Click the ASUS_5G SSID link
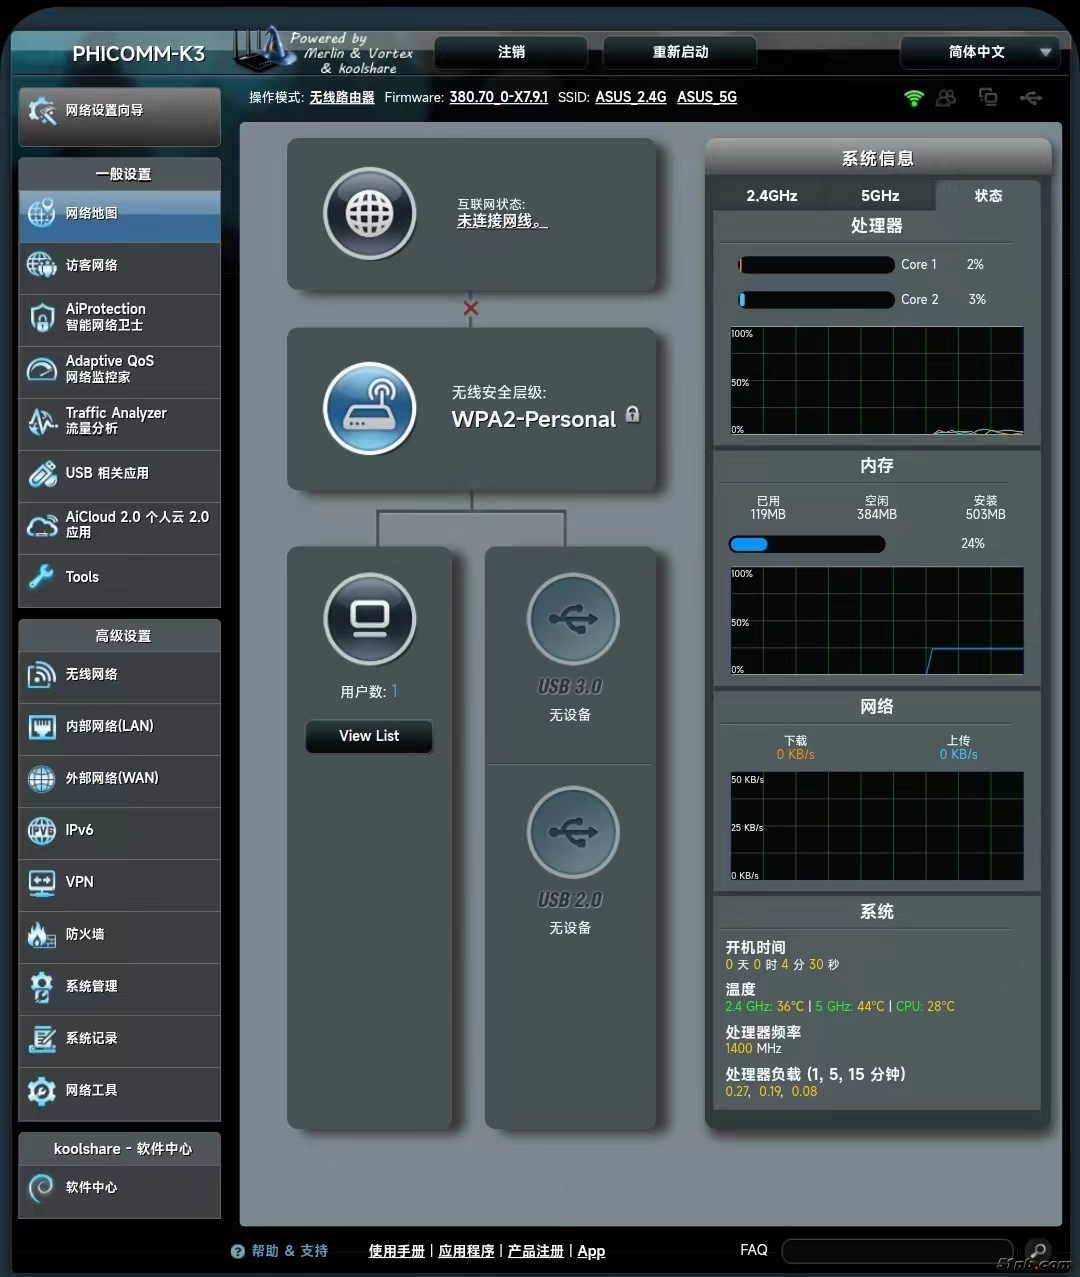1080x1277 pixels. pos(707,97)
